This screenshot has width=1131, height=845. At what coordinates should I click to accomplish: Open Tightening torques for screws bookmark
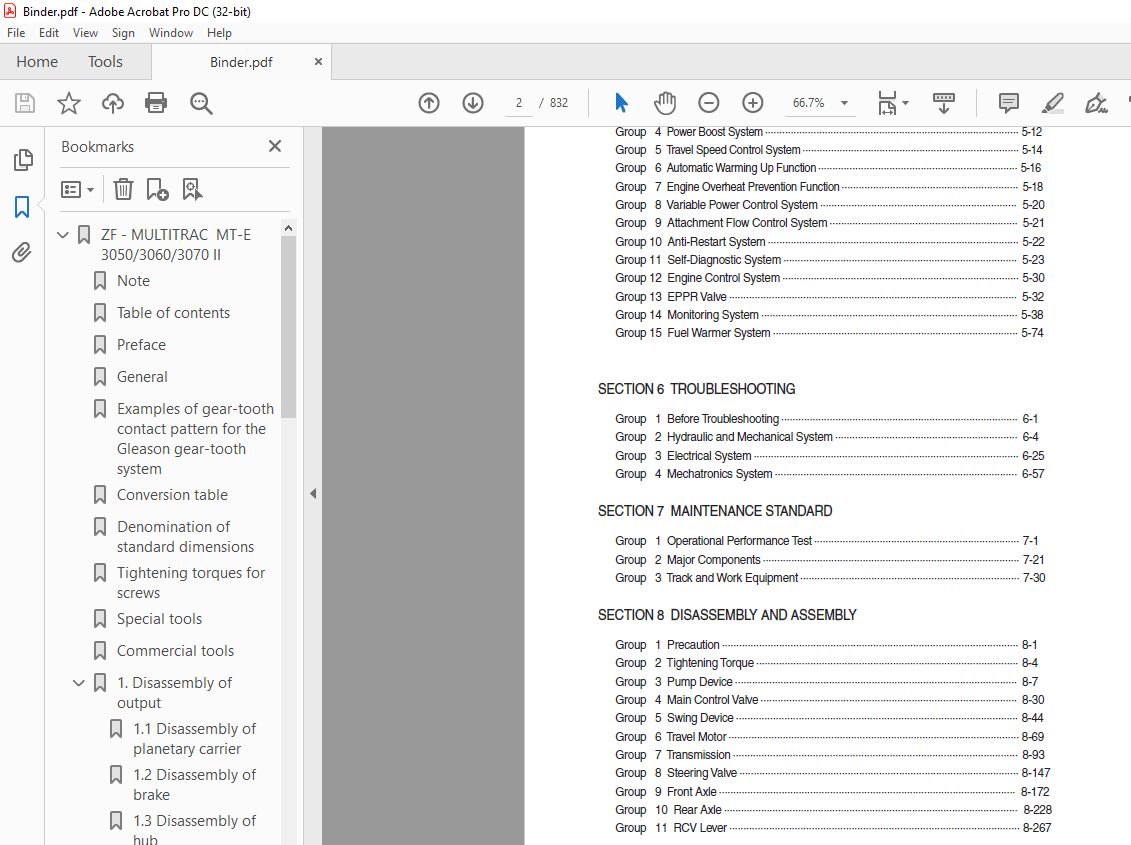(190, 583)
